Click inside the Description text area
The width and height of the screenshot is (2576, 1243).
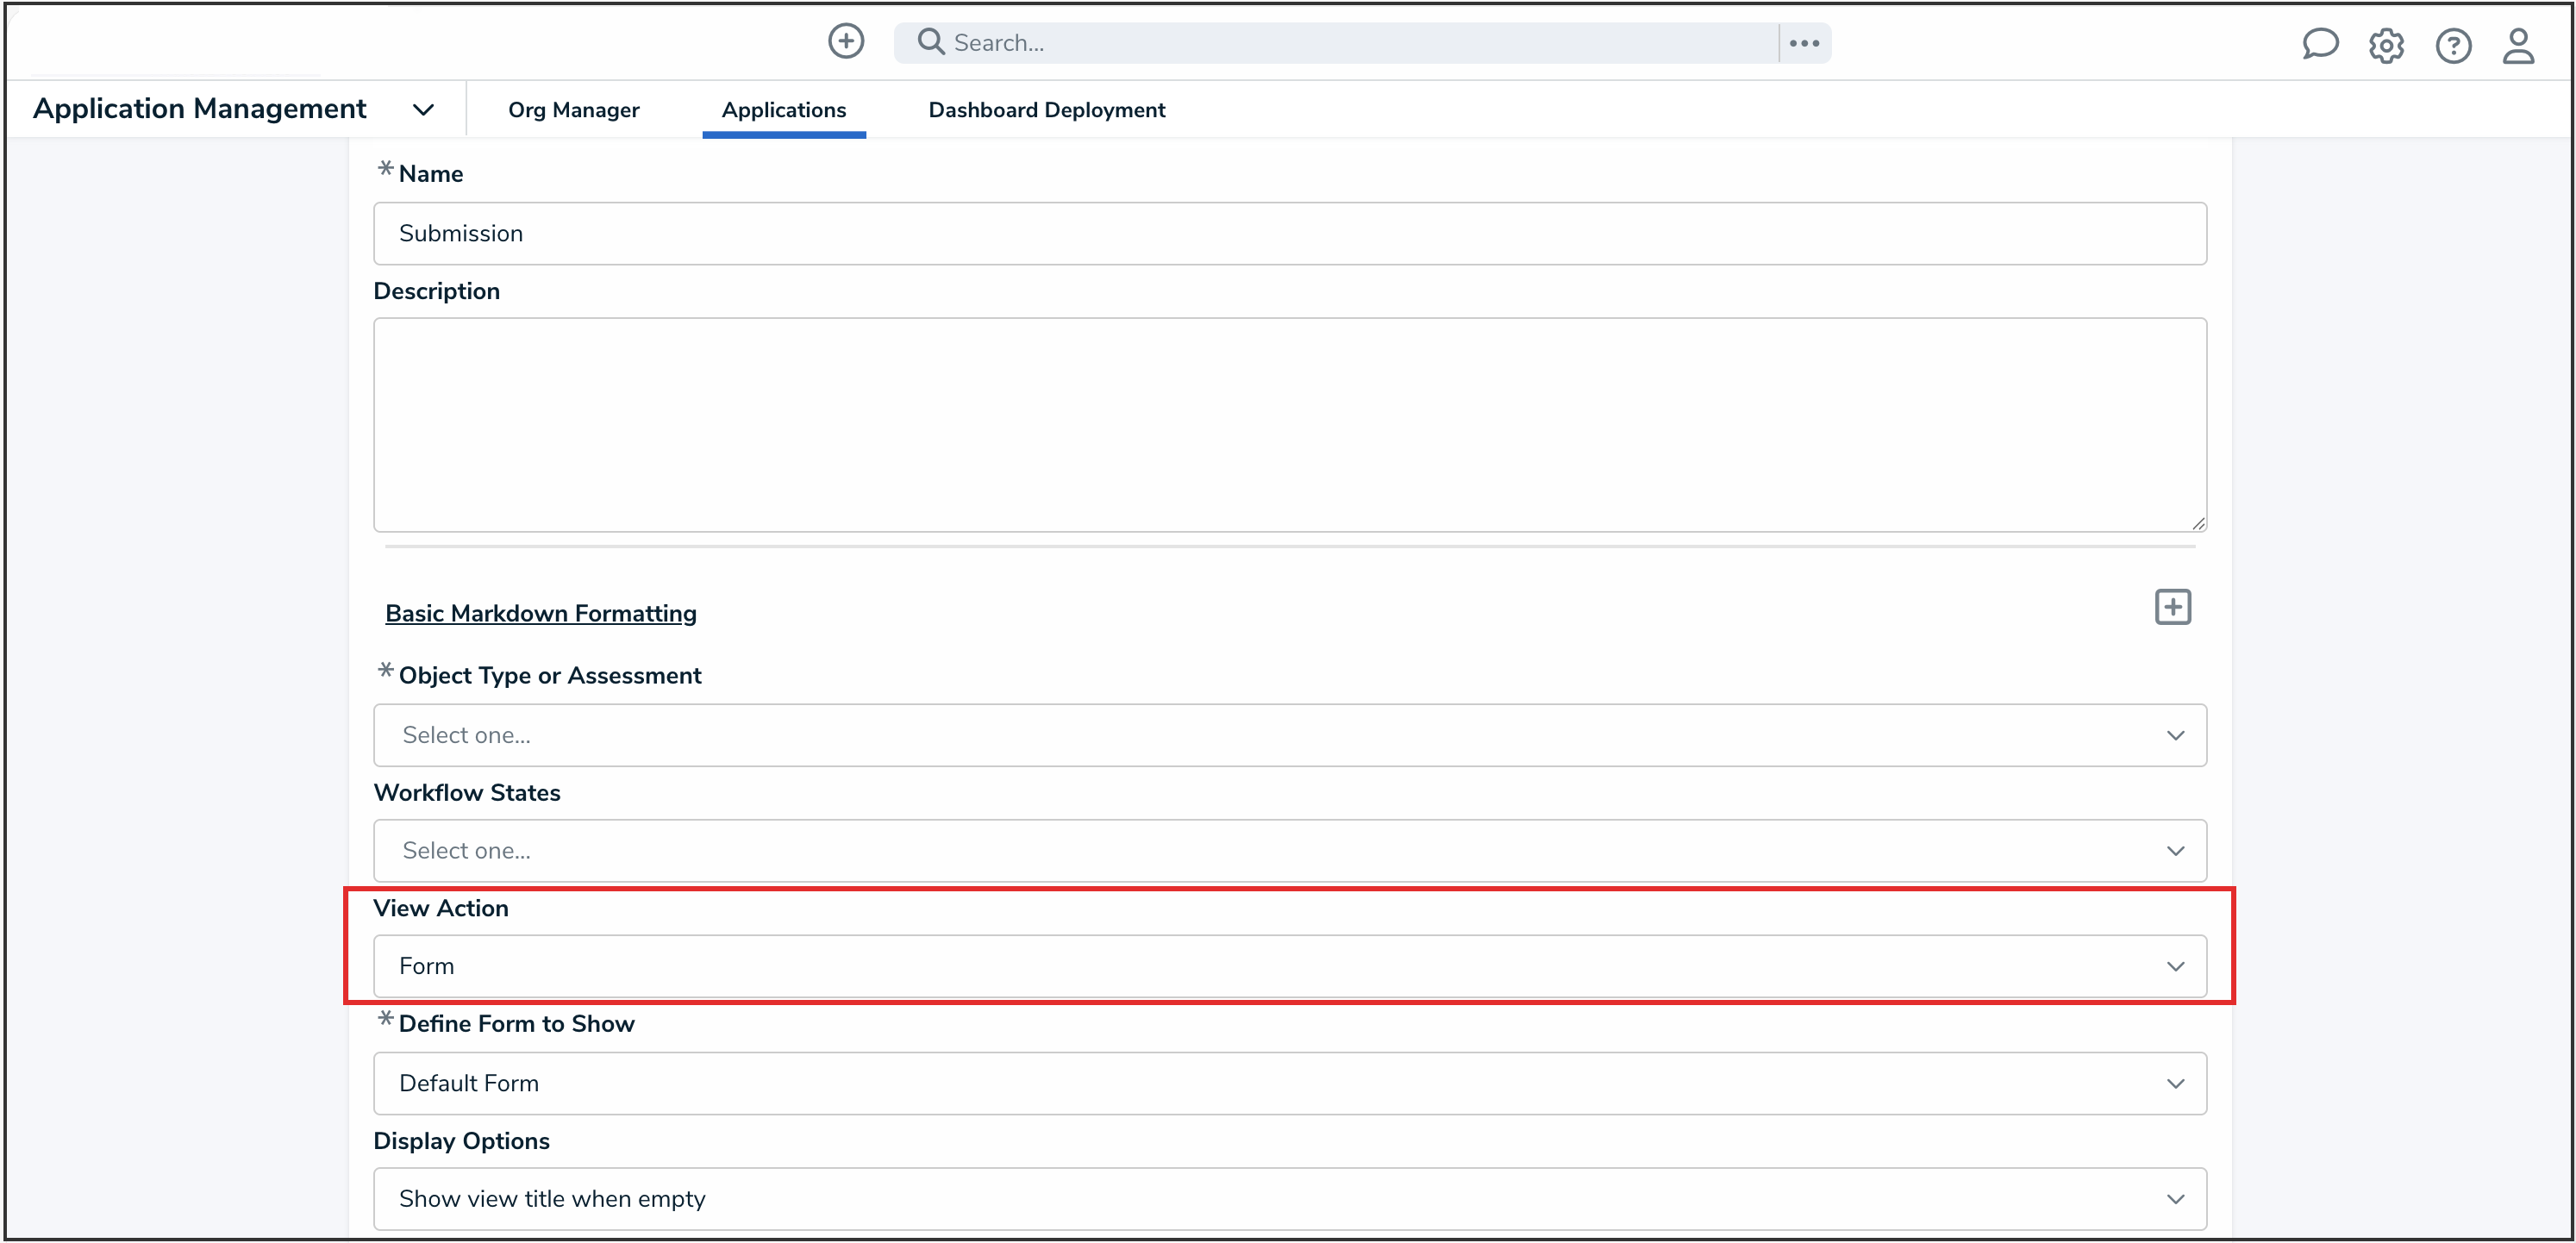[x=1288, y=425]
